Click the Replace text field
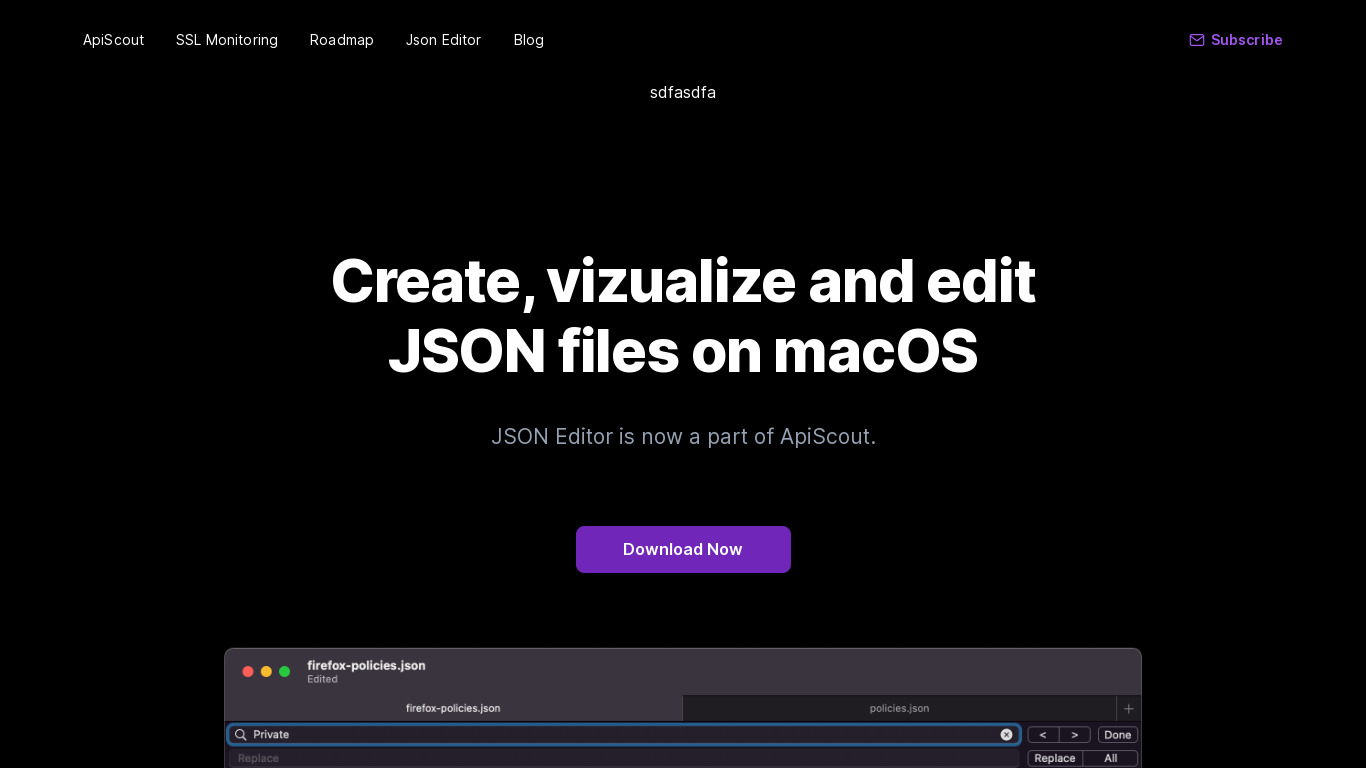 [x=623, y=759]
